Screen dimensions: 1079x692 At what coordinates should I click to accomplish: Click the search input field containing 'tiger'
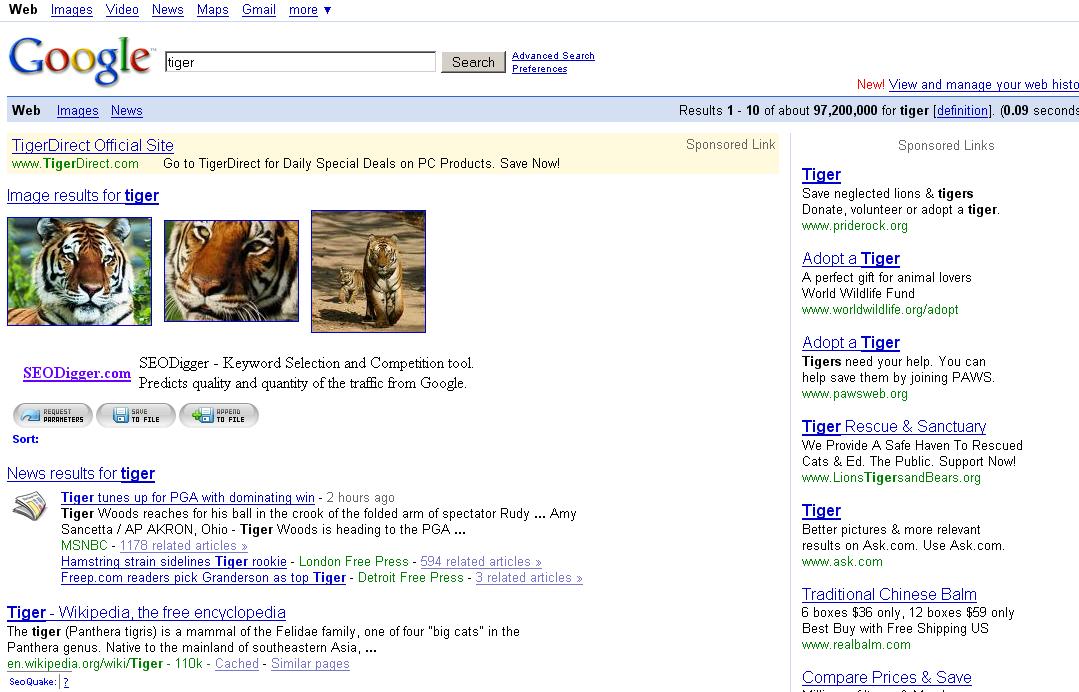[x=300, y=62]
